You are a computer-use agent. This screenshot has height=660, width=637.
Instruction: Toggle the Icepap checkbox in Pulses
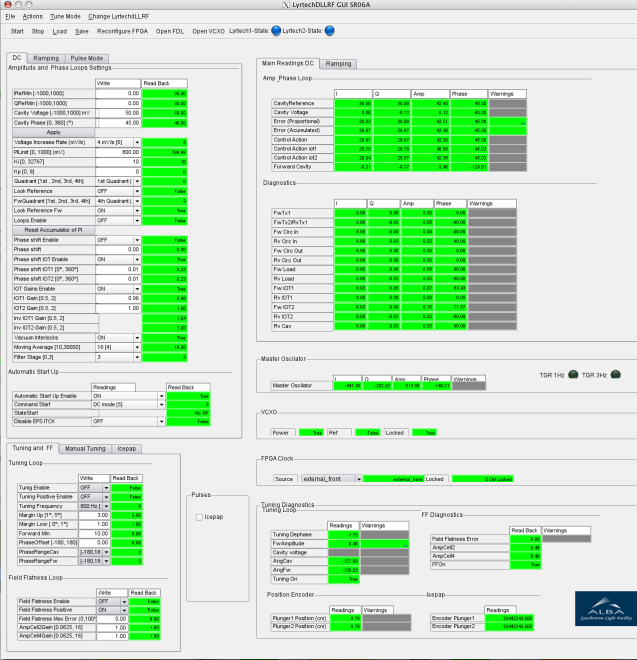[199, 517]
